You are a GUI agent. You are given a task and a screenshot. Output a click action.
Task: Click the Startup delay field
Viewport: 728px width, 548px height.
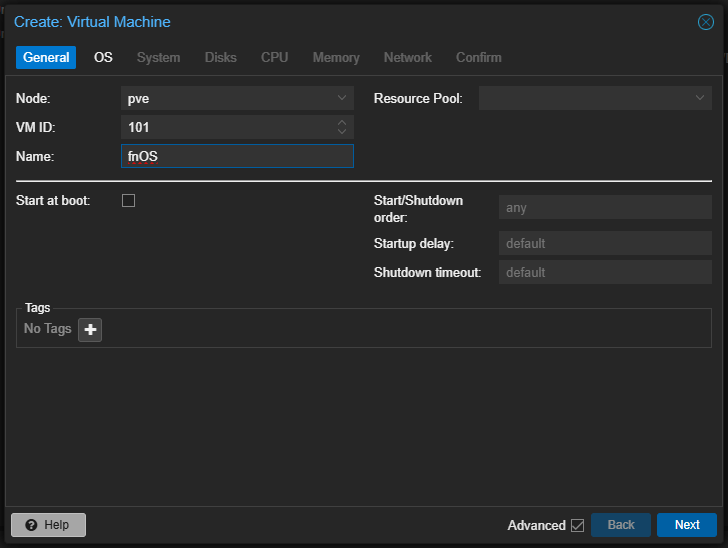605,243
